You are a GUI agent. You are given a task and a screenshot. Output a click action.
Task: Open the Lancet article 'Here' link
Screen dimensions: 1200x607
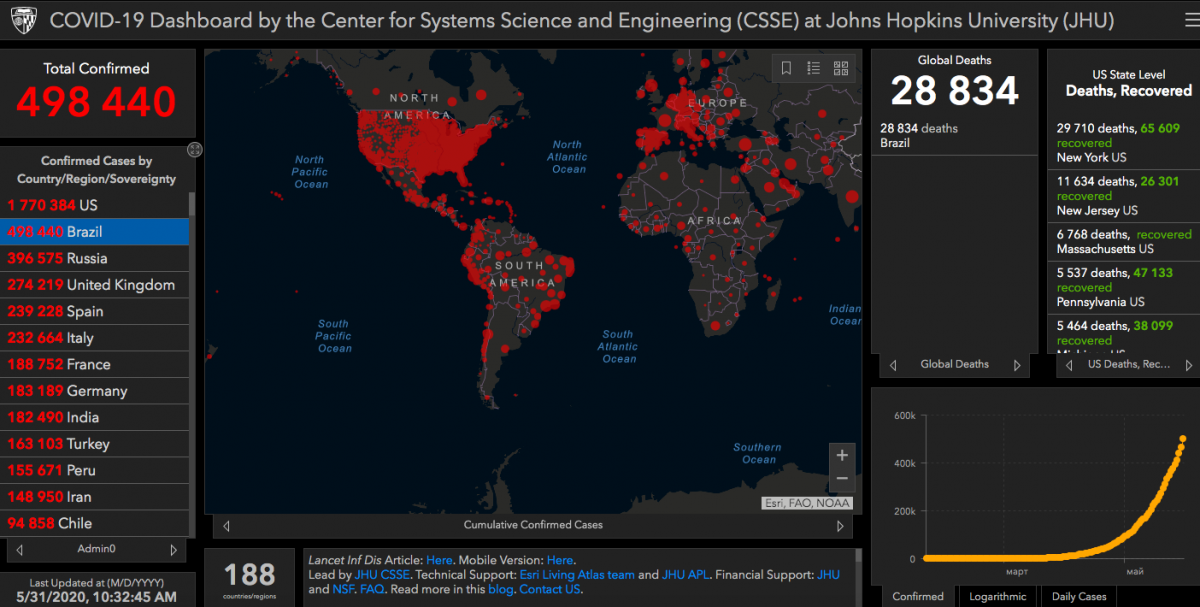pyautogui.click(x=439, y=560)
